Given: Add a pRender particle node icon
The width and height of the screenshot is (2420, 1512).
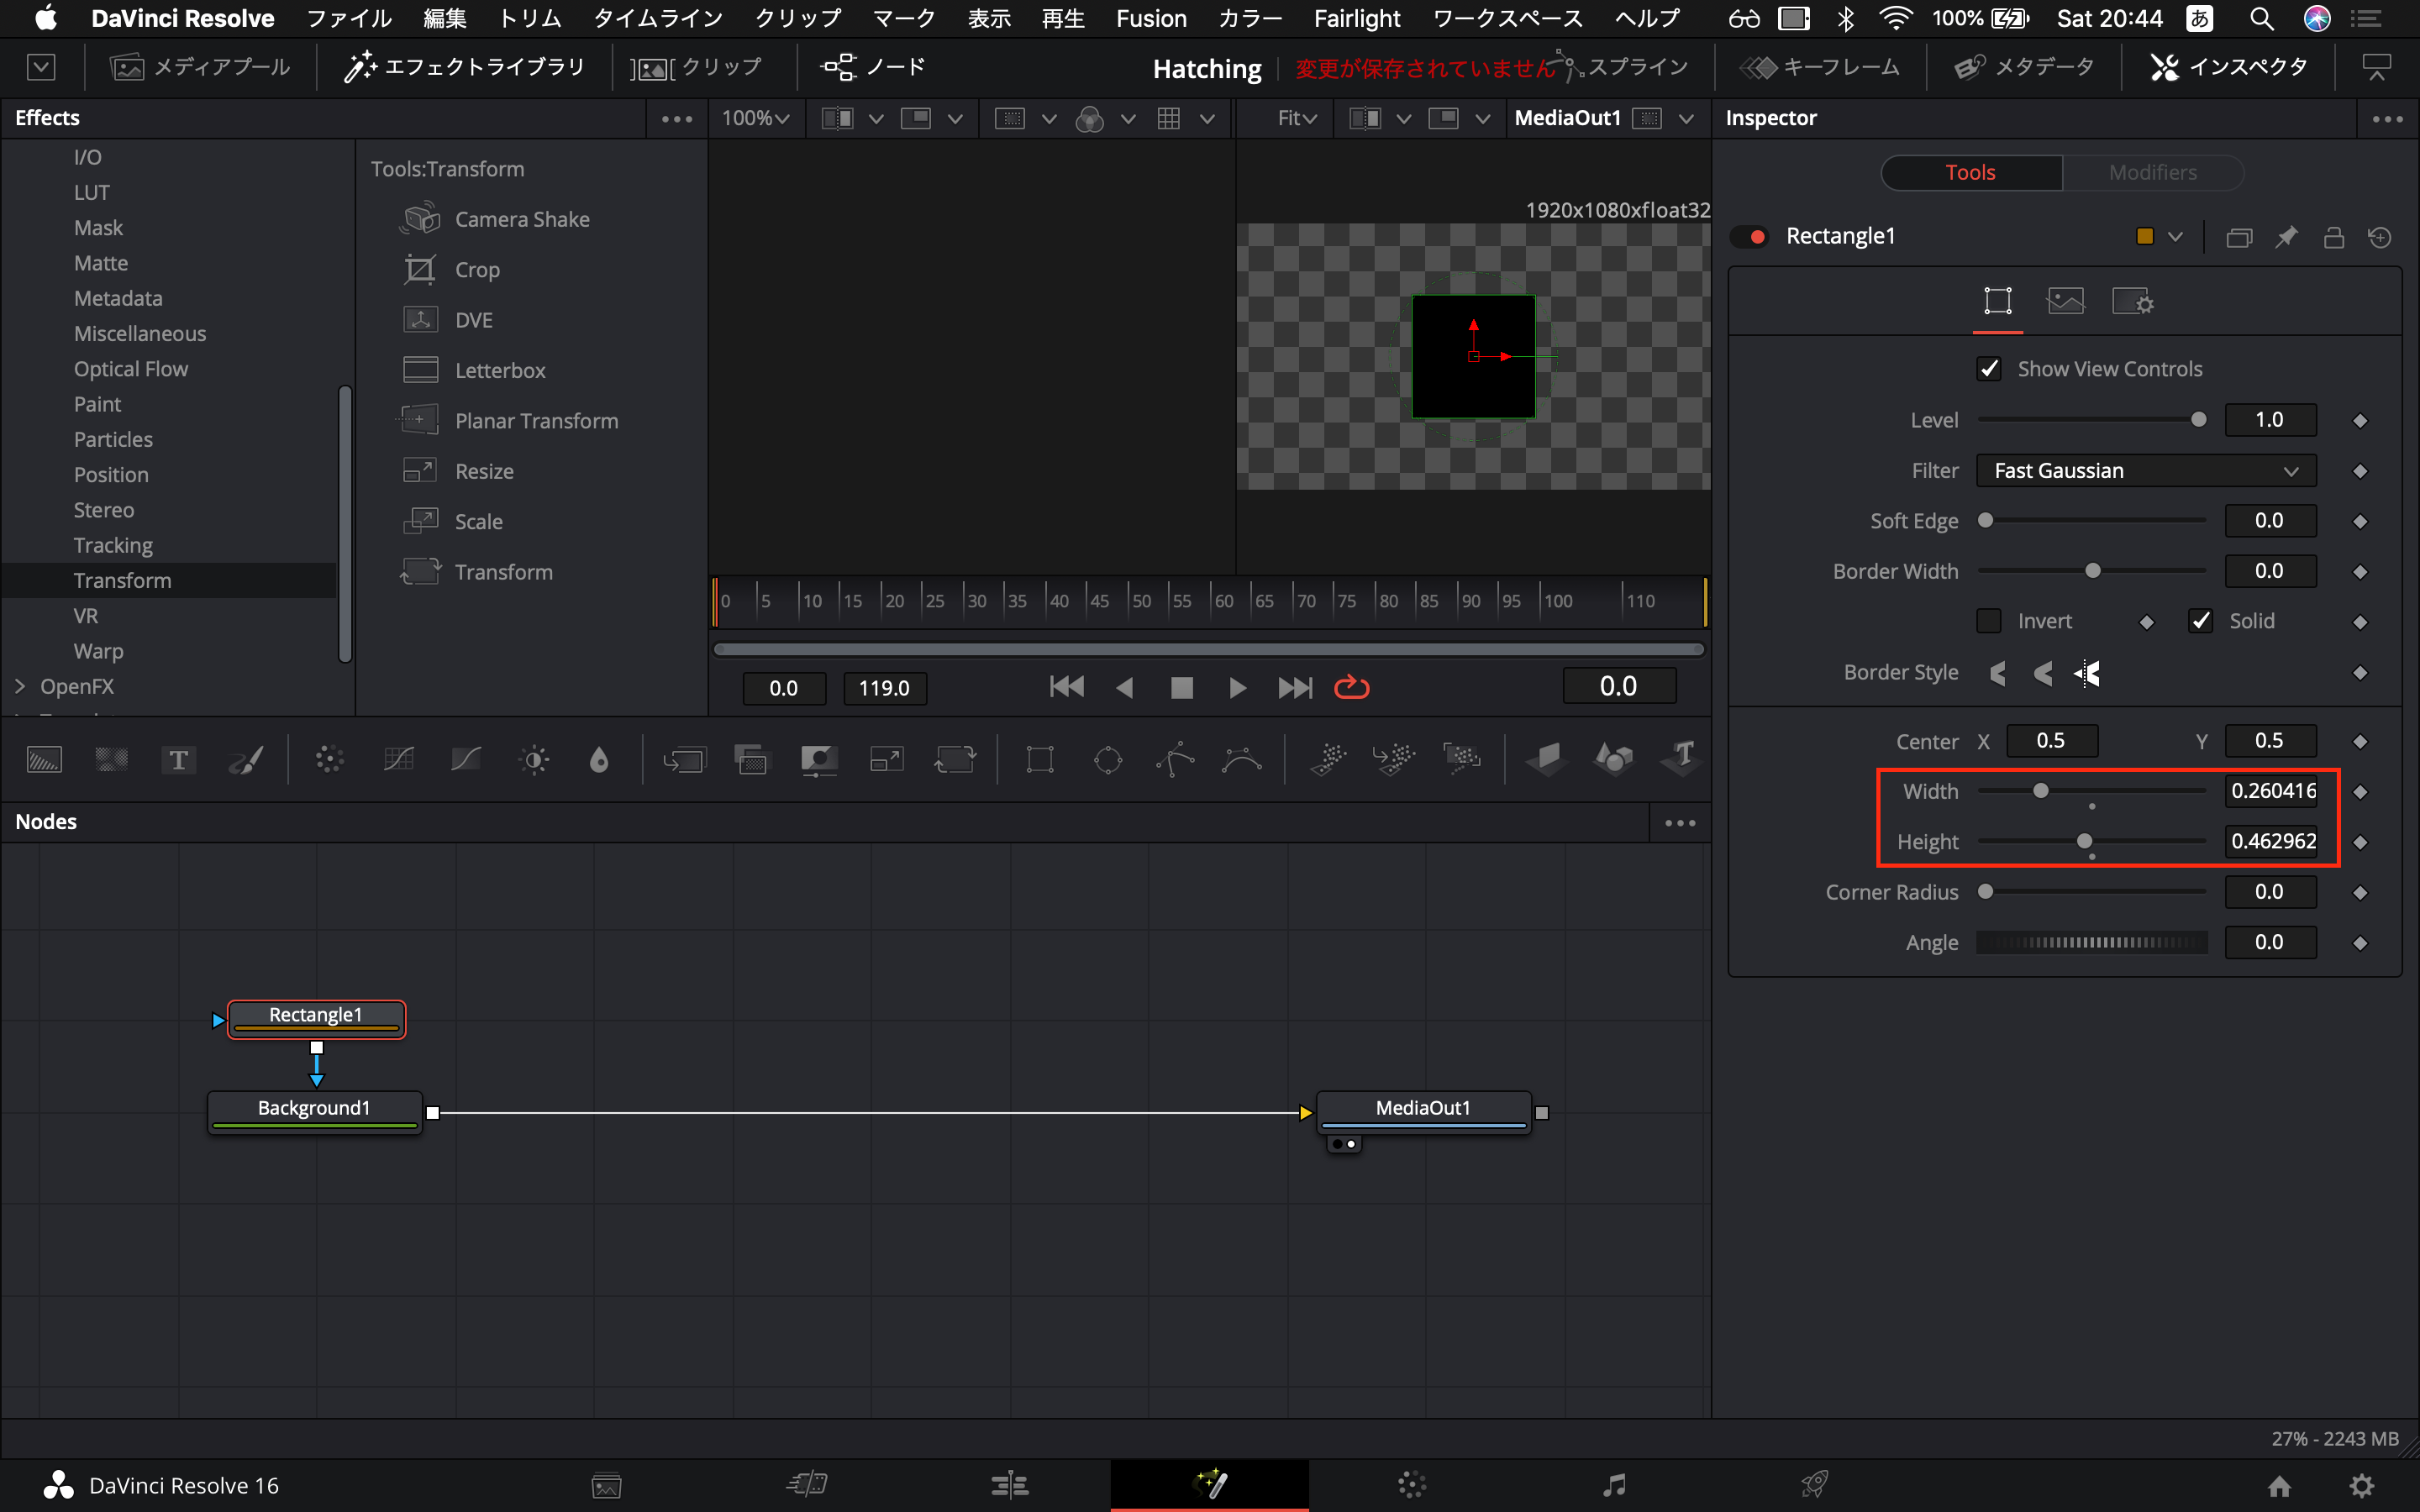Looking at the screenshot, I should point(1461,760).
